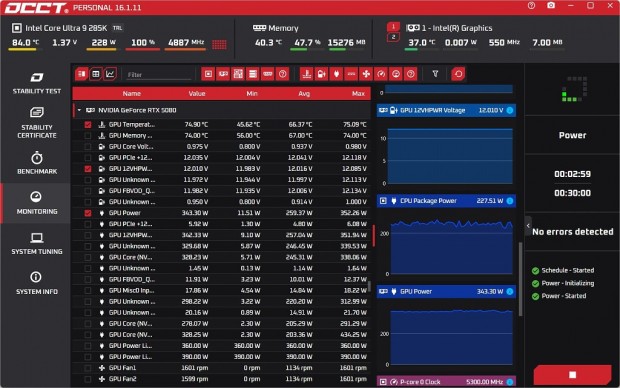Click the clear filter funnel icon
Image resolution: width=620 pixels, height=388 pixels.
435,74
